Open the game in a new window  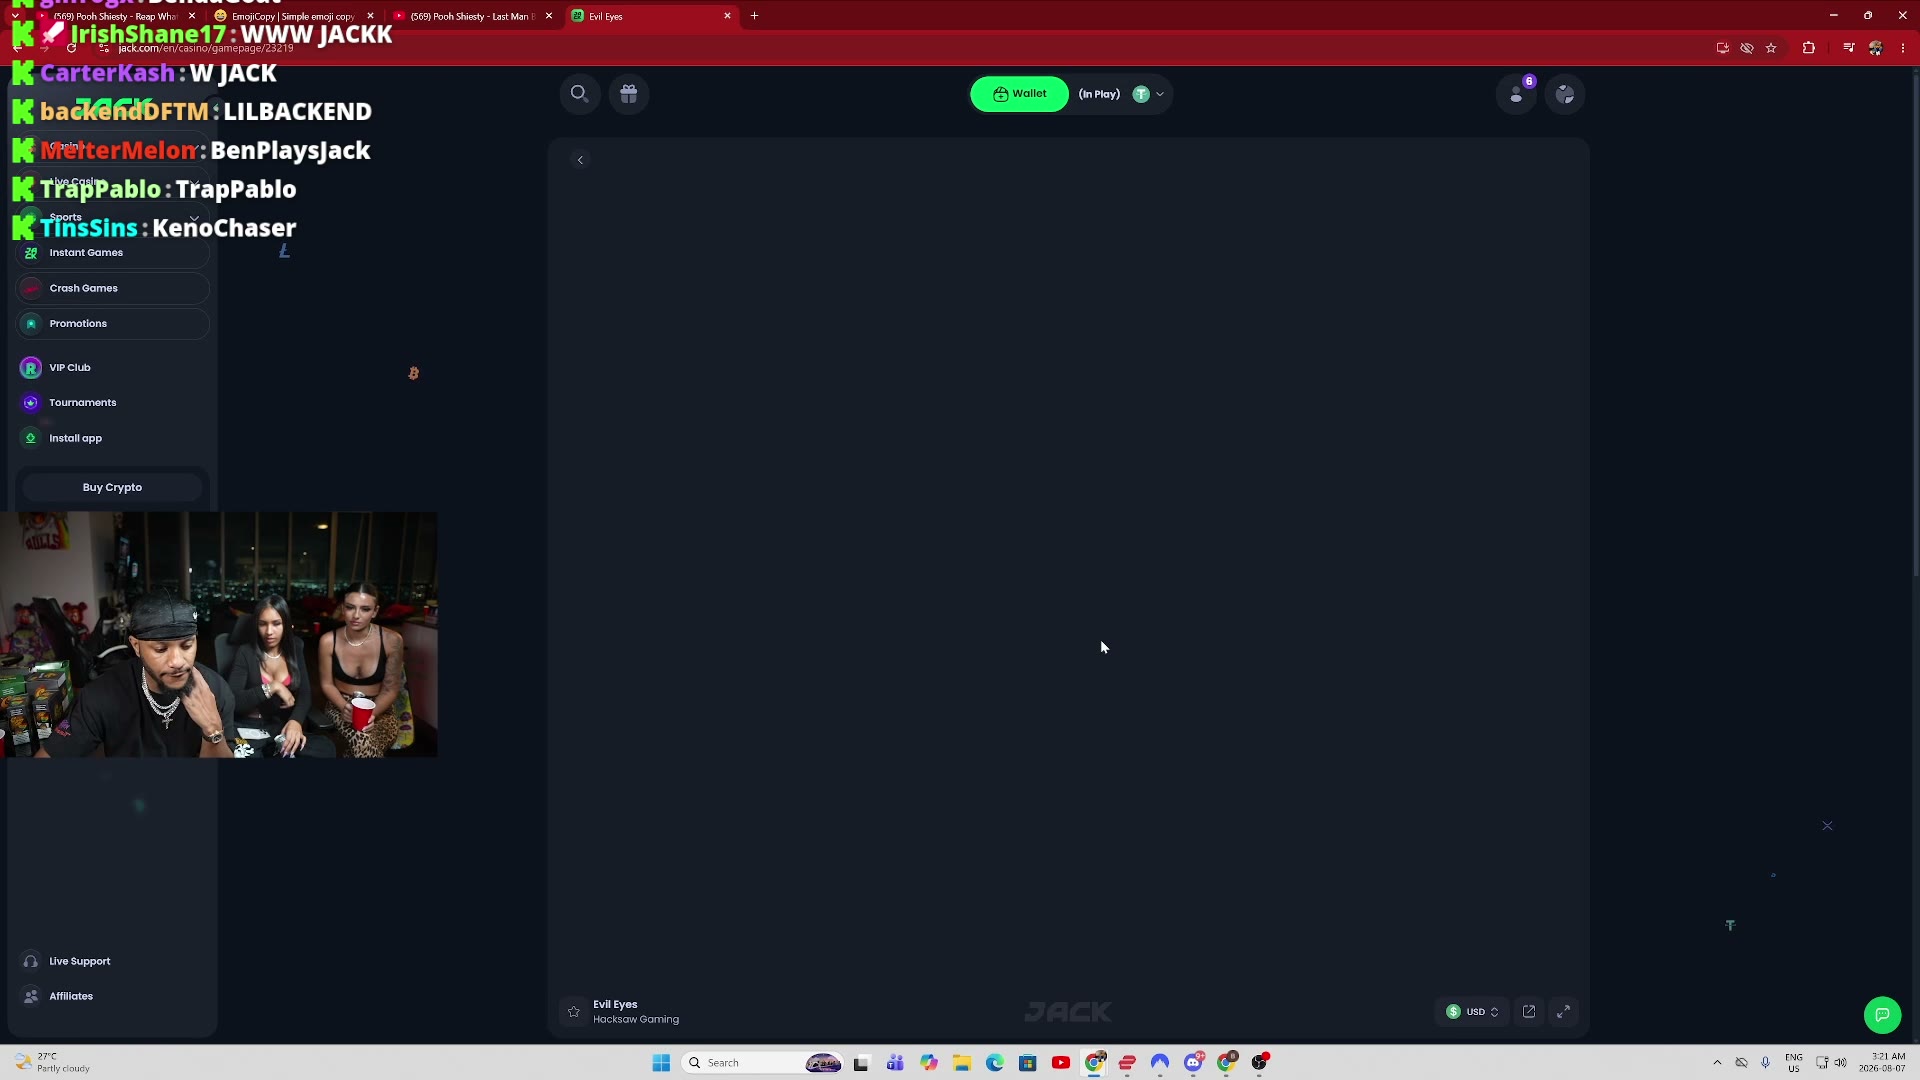click(1529, 1012)
